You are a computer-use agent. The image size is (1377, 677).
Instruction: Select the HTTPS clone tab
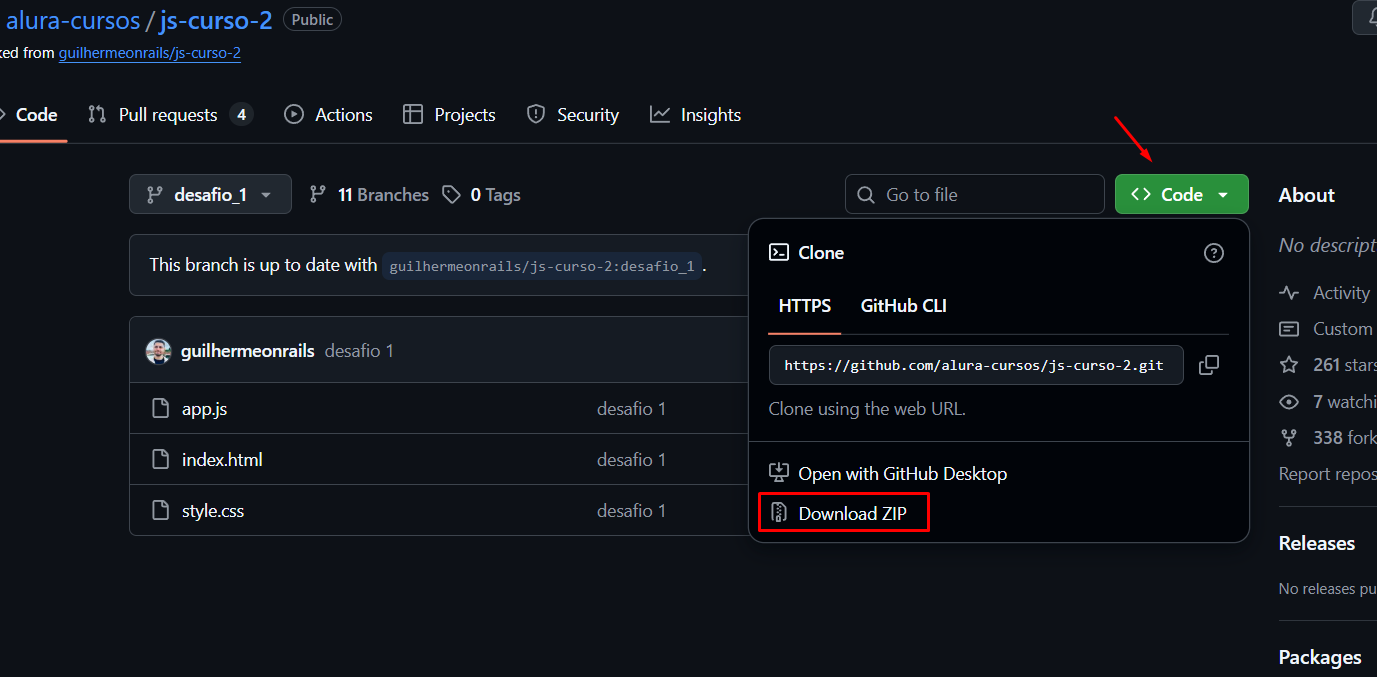tap(804, 306)
